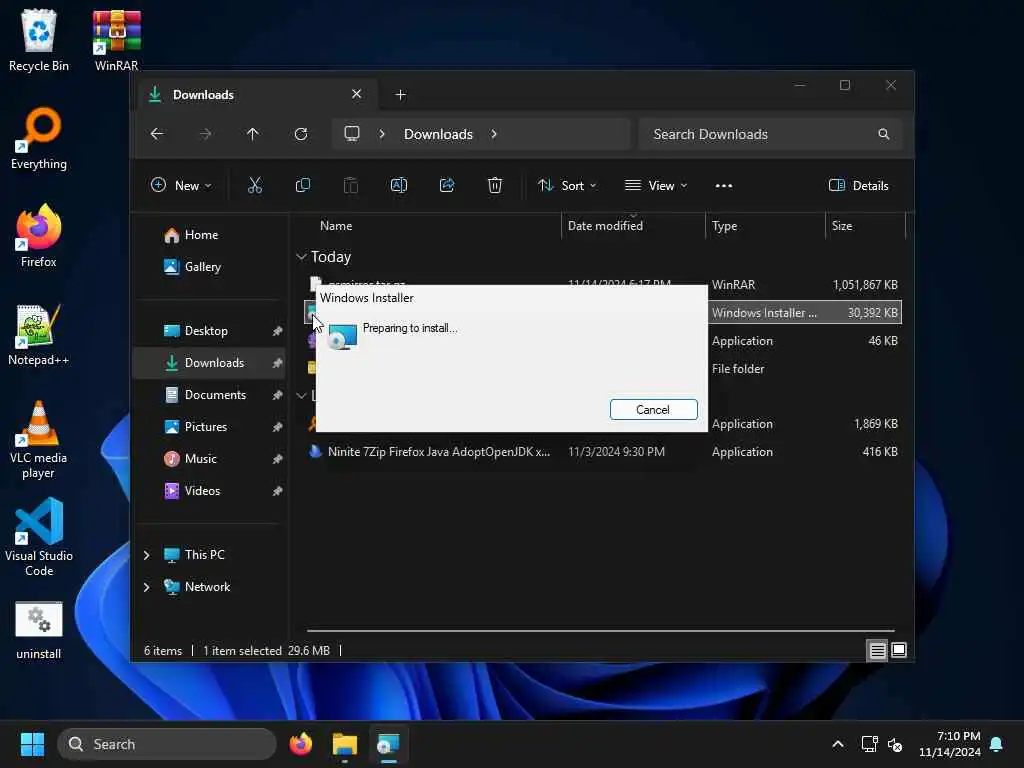
Task: Click the Copy icon in toolbar
Action: 303,185
